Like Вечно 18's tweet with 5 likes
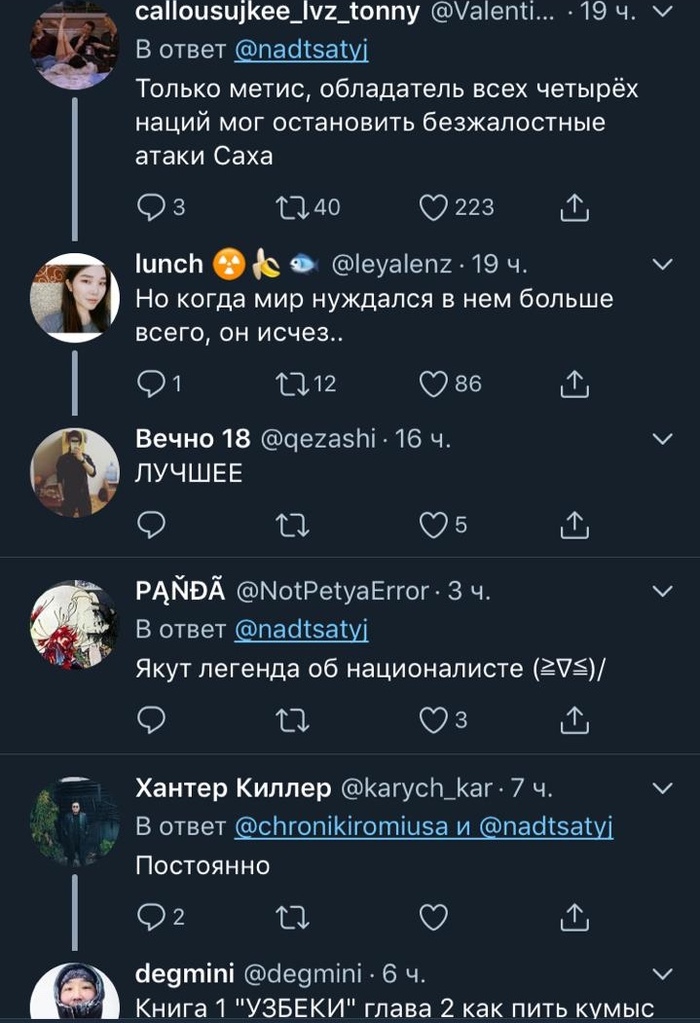 [433, 524]
